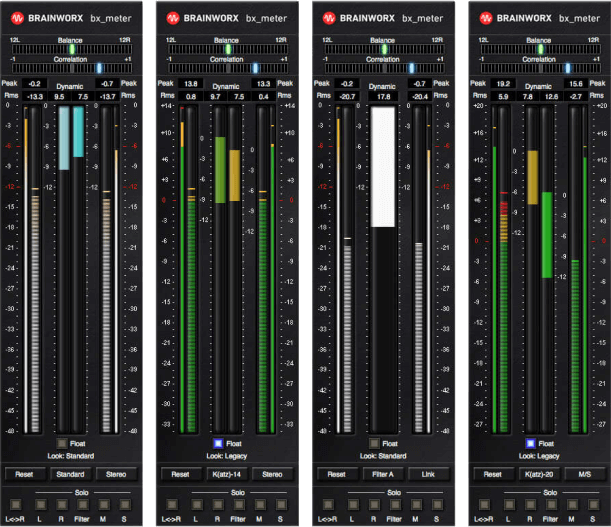611x527 pixels.
Task: Solo R channel in the K(atz)-14 meter
Action: click(218, 504)
